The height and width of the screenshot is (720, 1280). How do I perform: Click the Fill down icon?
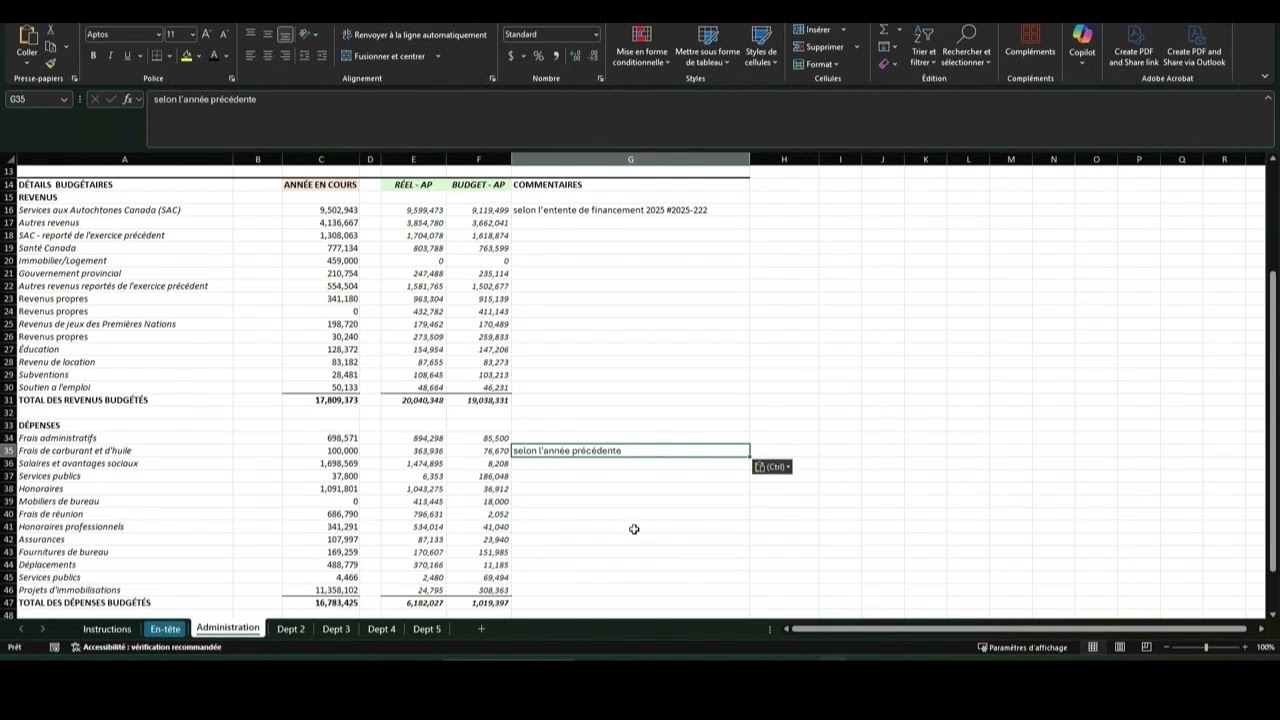tap(884, 47)
